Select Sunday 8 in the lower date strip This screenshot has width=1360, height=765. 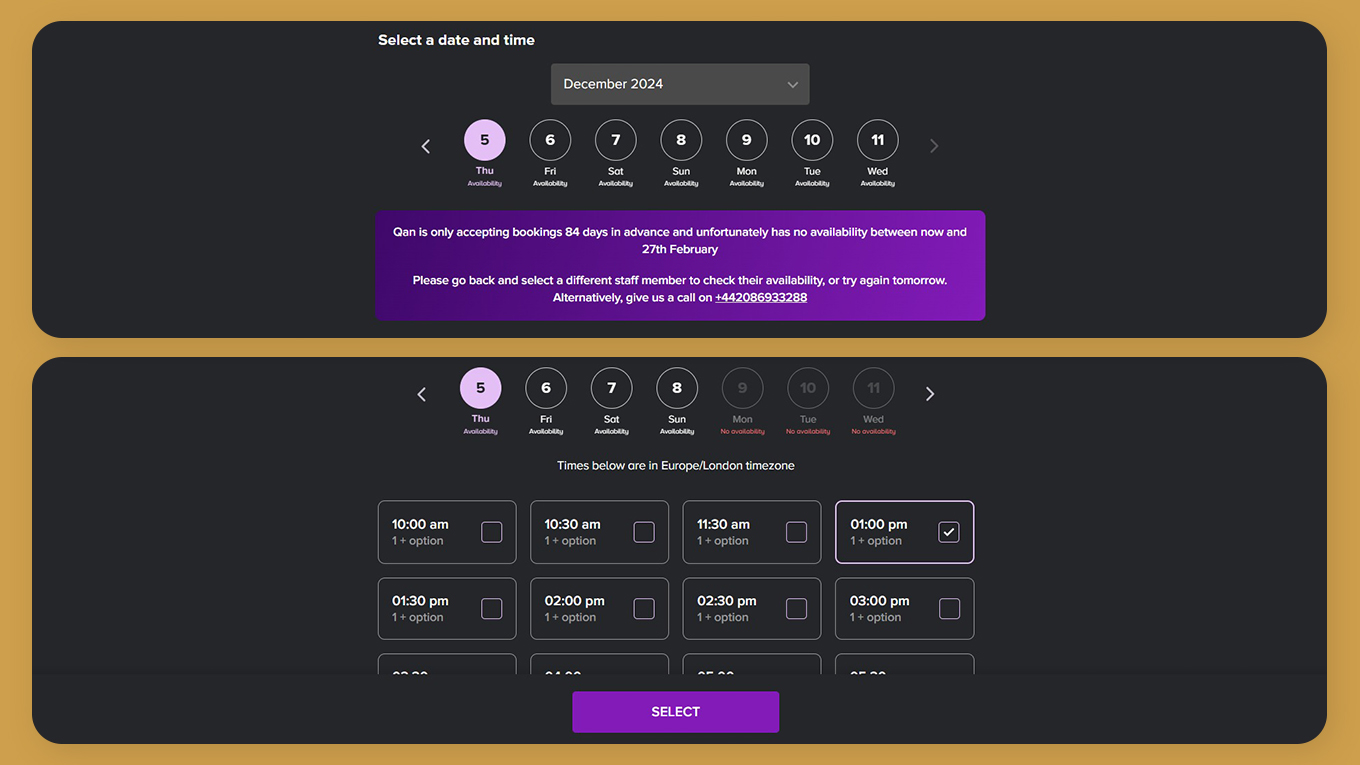tap(677, 388)
